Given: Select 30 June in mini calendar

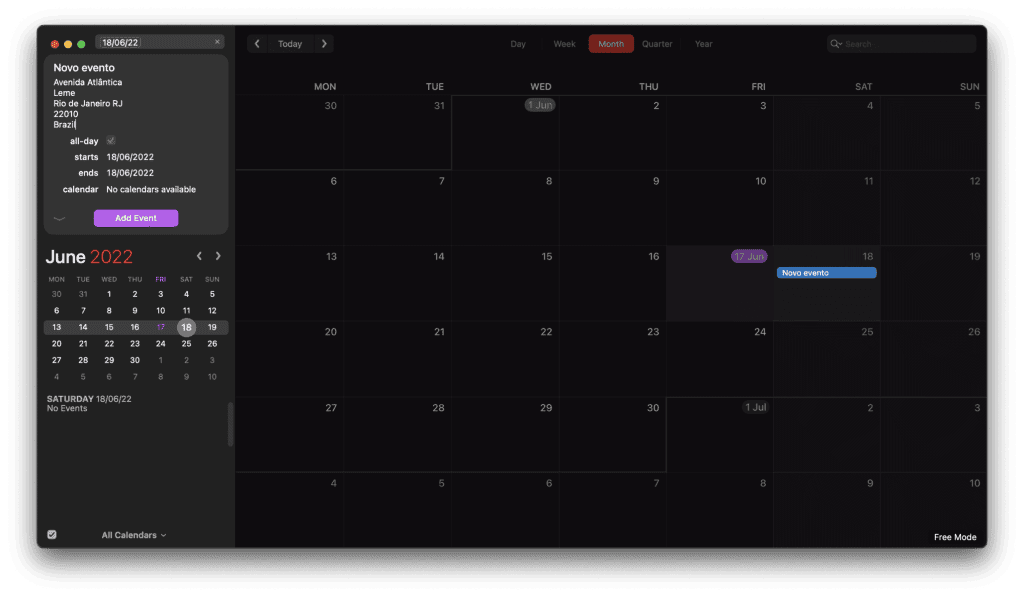Looking at the screenshot, I should [x=135, y=360].
